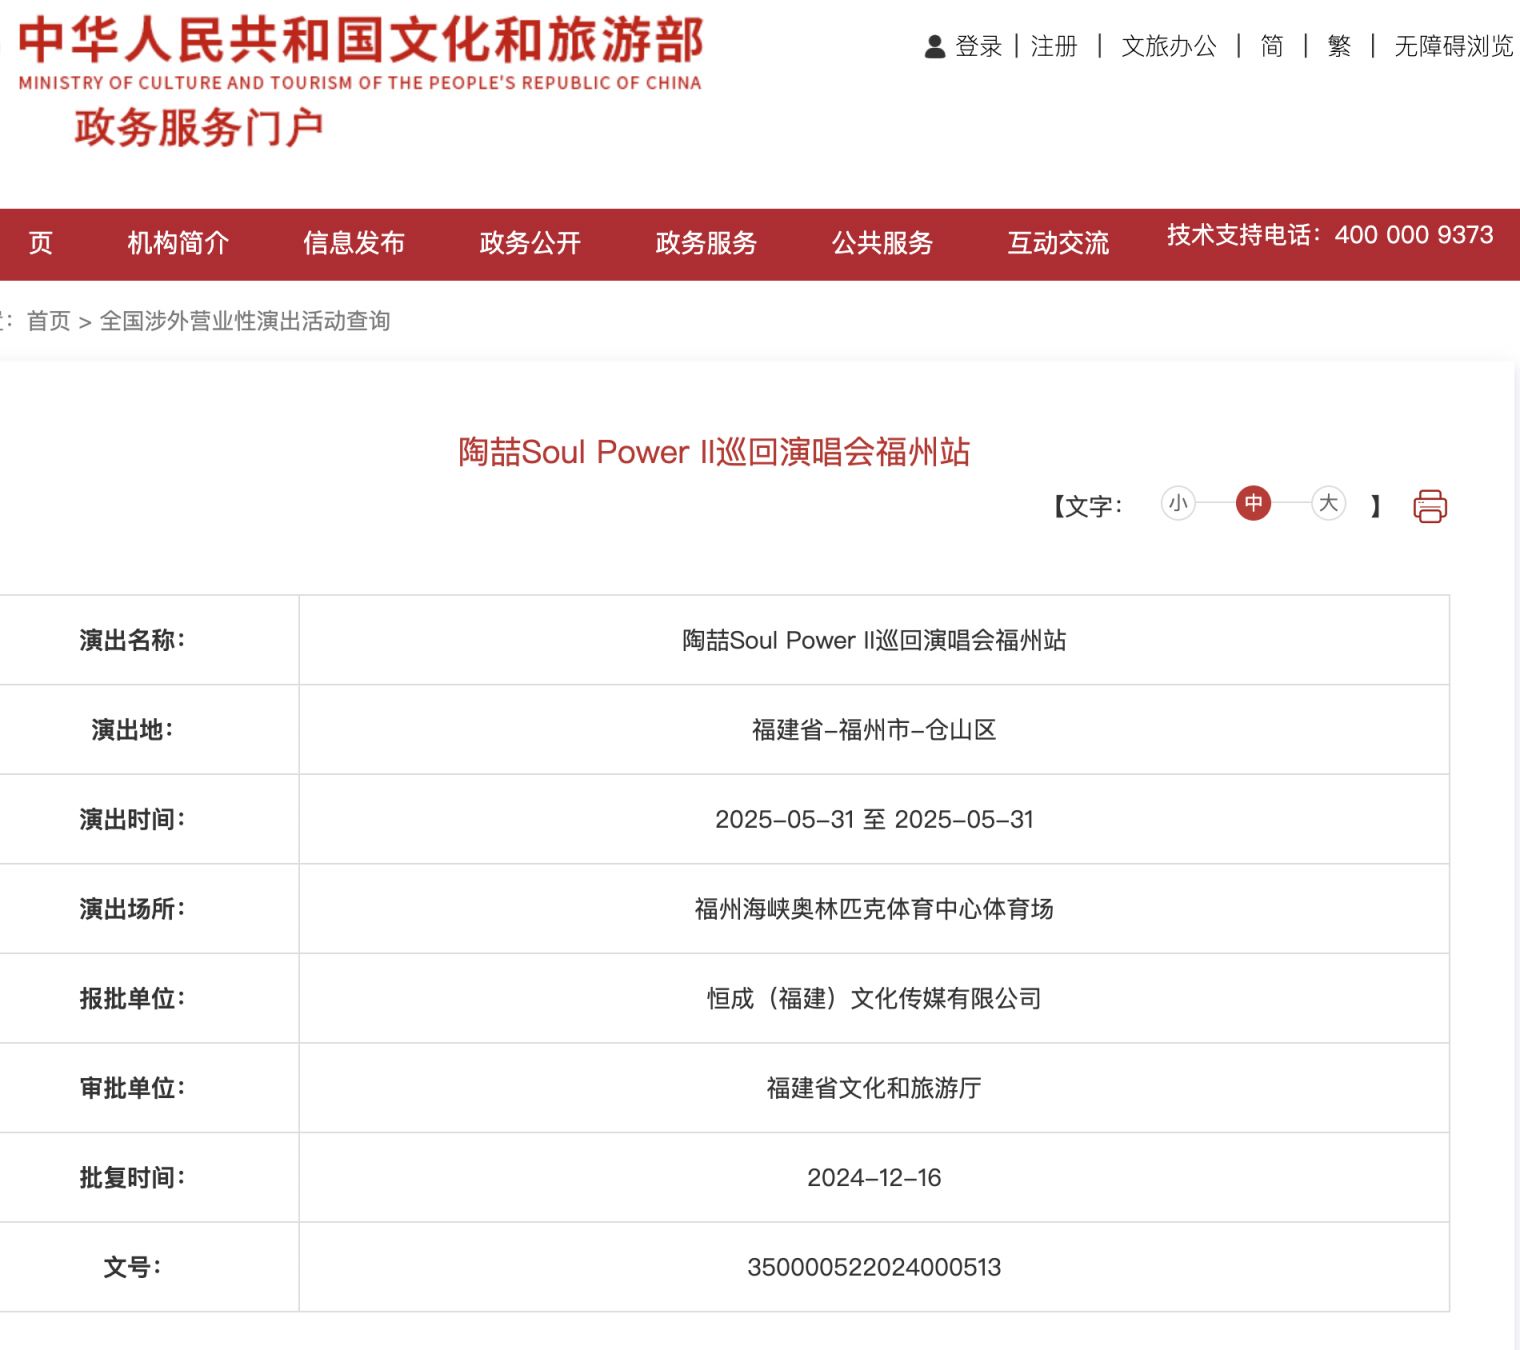
Task: Select medium font size 中
Action: coord(1253,503)
